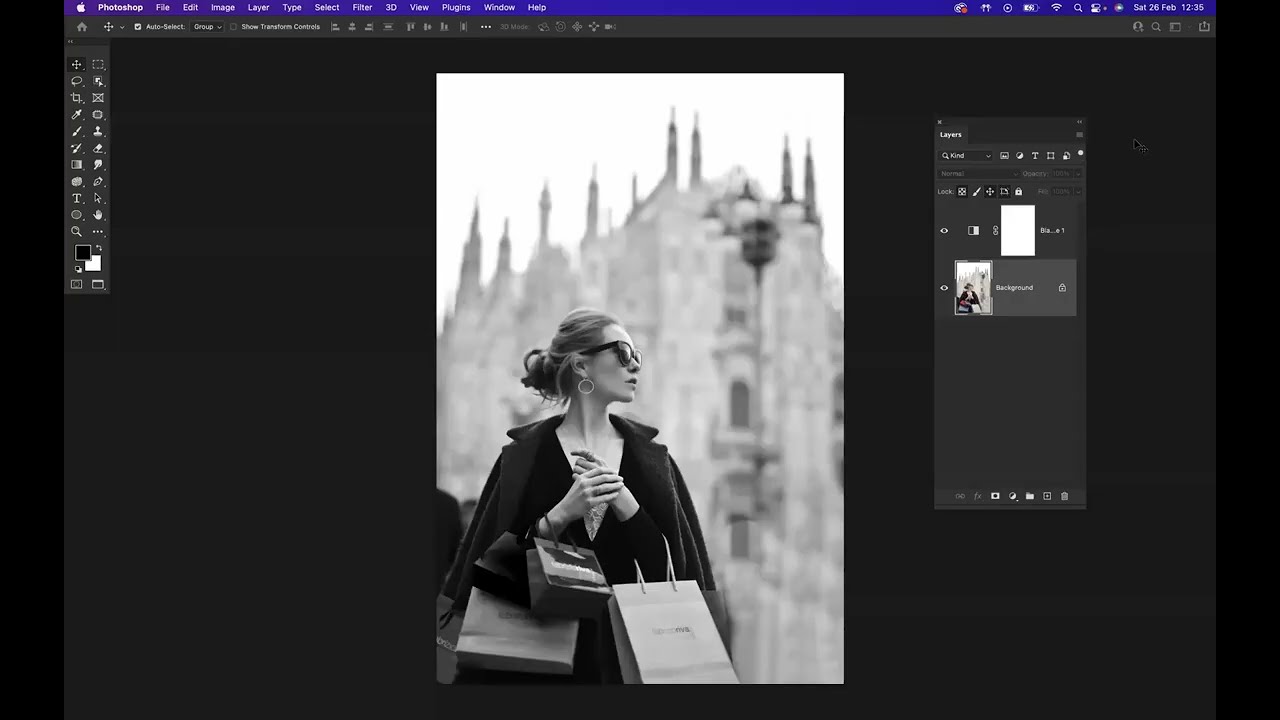The width and height of the screenshot is (1280, 720).
Task: Select the Lasso tool
Action: tap(76, 81)
